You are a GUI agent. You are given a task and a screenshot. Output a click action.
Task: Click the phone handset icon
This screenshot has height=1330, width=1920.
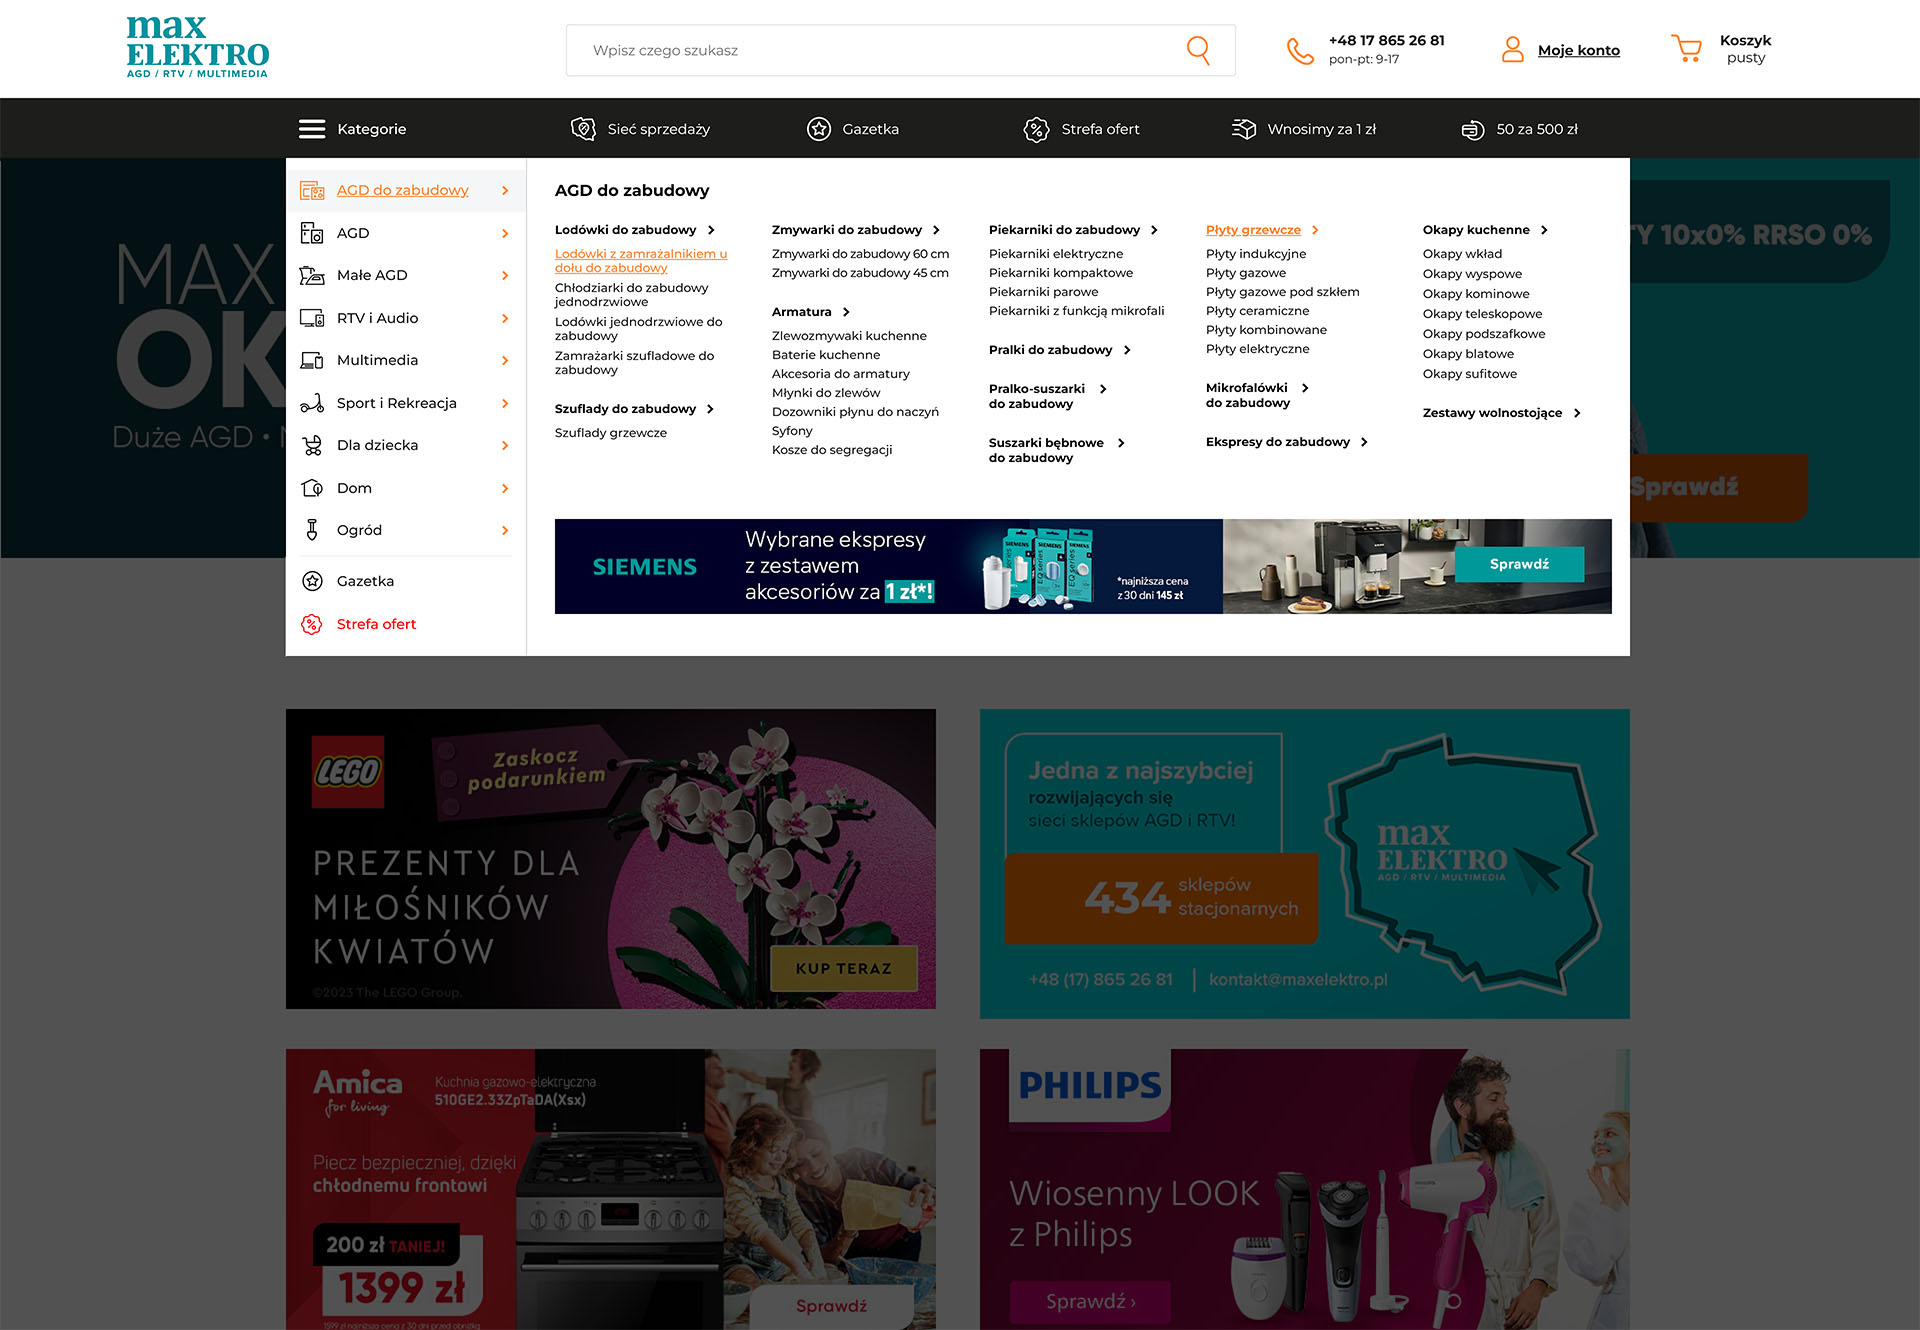(x=1299, y=50)
